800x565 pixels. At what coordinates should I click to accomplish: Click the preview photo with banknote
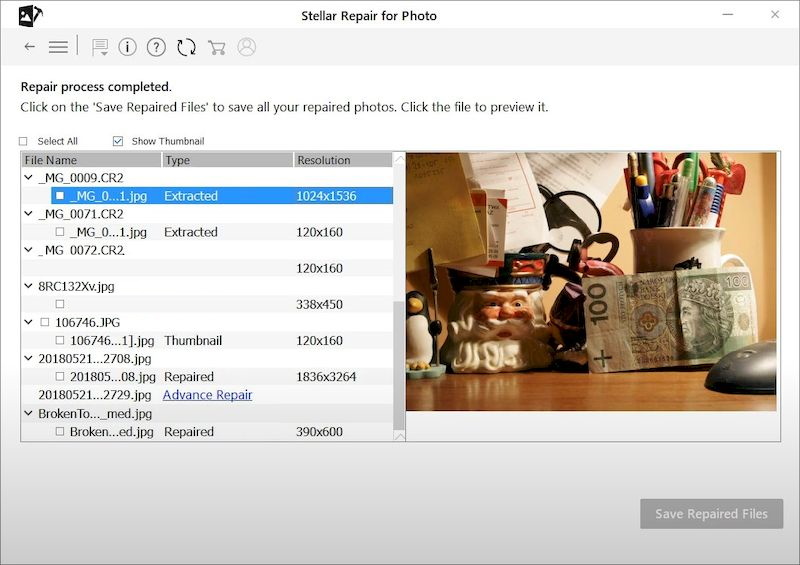[591, 281]
